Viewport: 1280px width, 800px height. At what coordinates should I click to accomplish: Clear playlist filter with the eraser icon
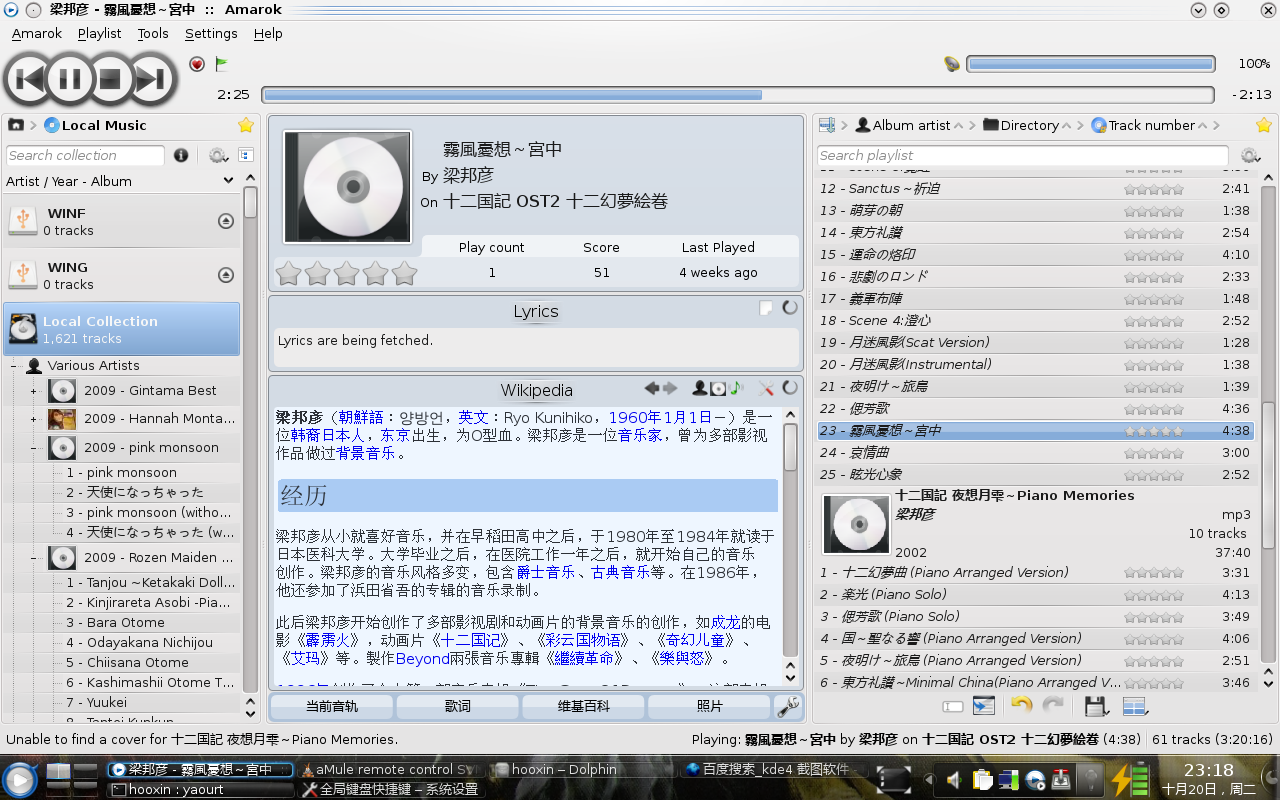pos(952,707)
